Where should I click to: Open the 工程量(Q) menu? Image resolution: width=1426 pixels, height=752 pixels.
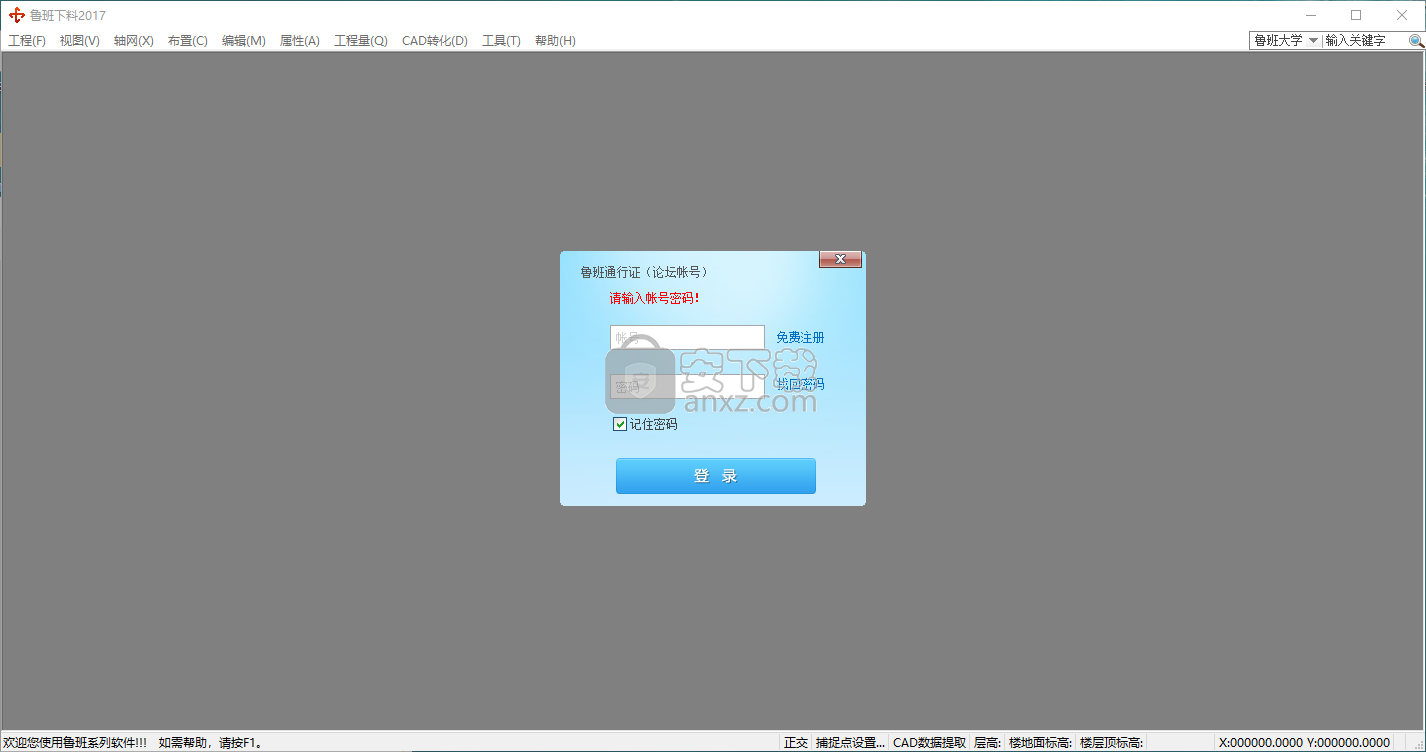coord(361,41)
